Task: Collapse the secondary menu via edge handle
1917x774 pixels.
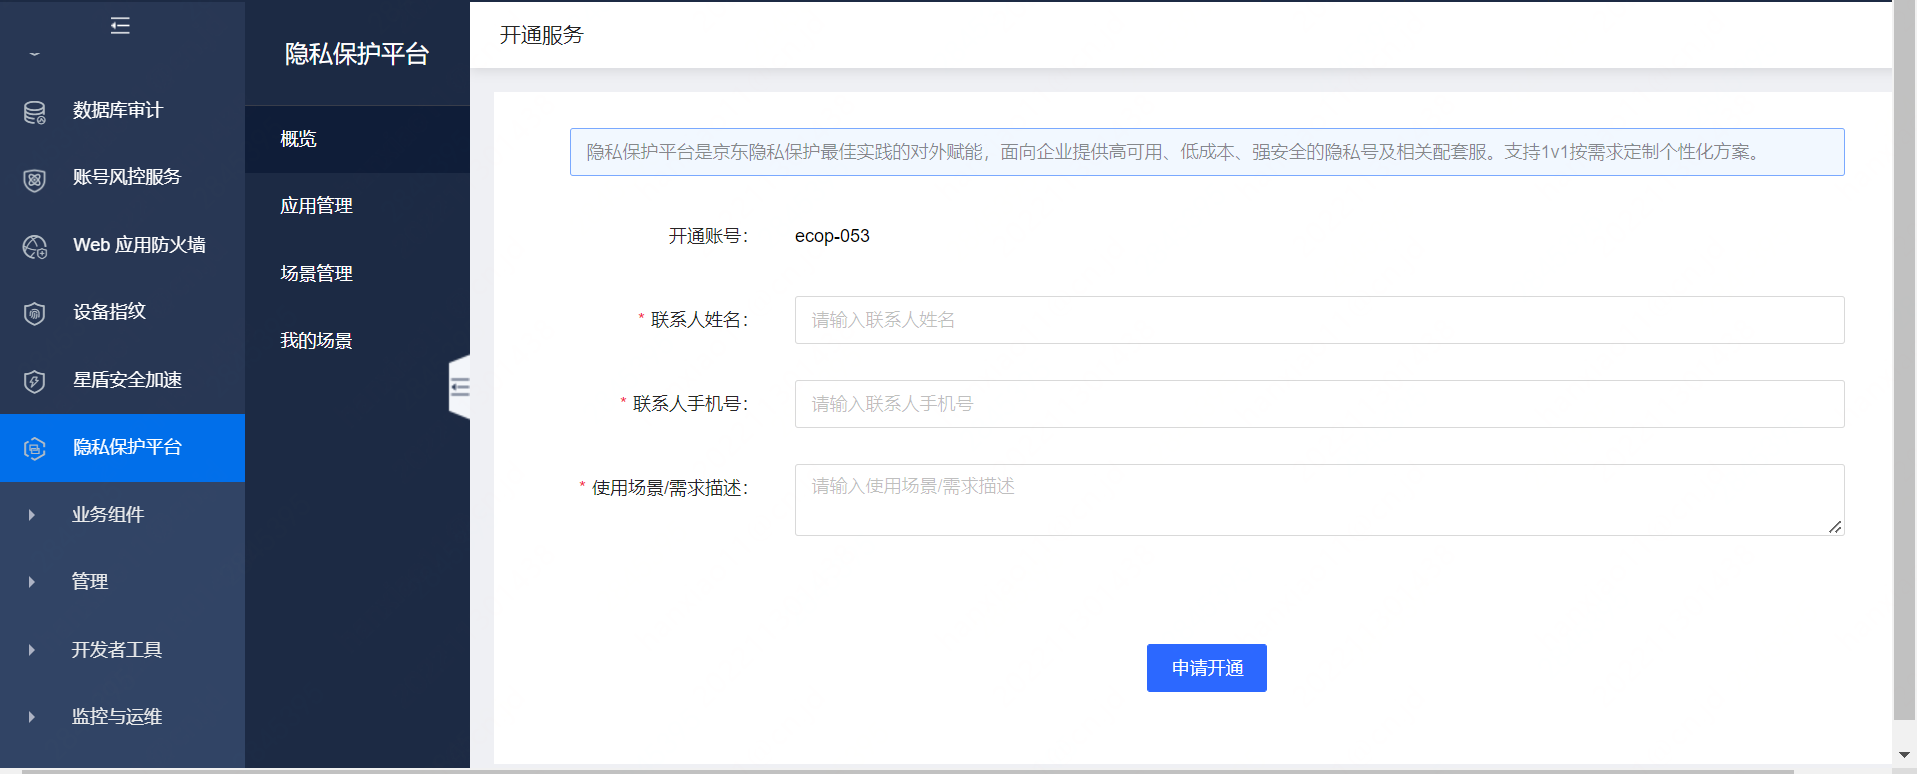Action: pos(460,387)
